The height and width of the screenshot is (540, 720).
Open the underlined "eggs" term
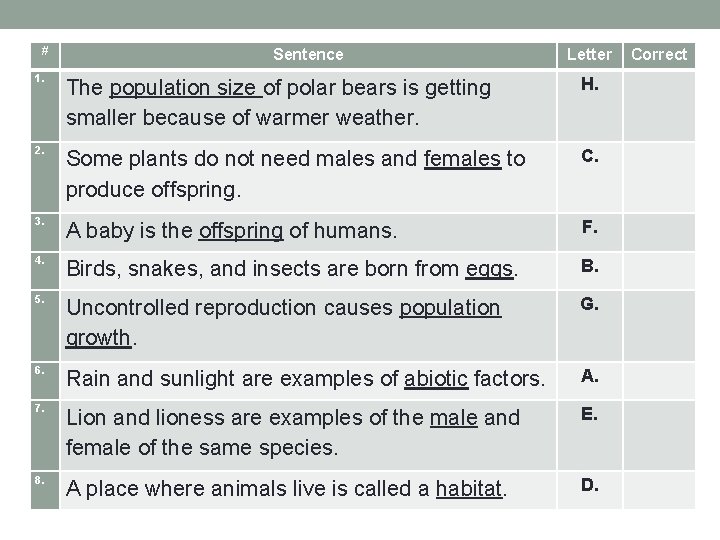tap(490, 269)
